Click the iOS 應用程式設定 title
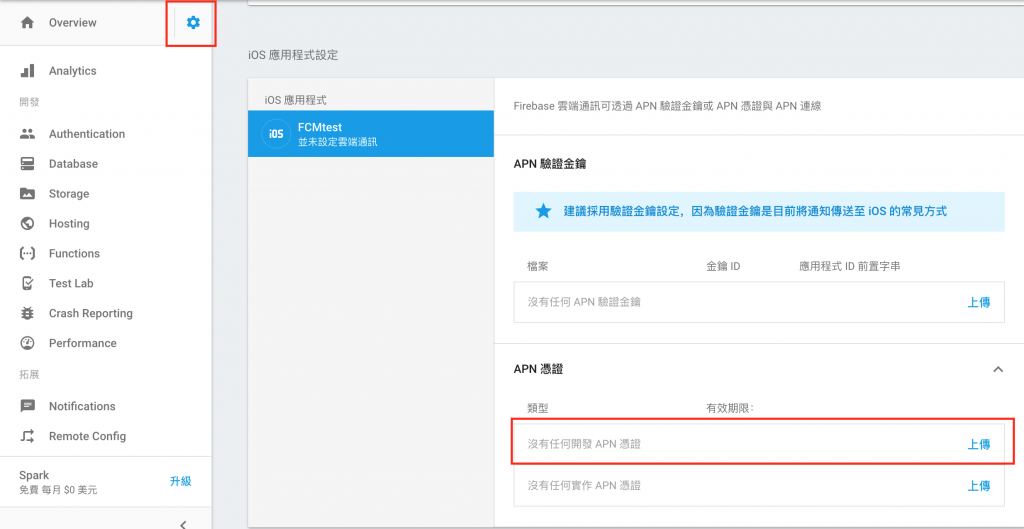 [293, 55]
